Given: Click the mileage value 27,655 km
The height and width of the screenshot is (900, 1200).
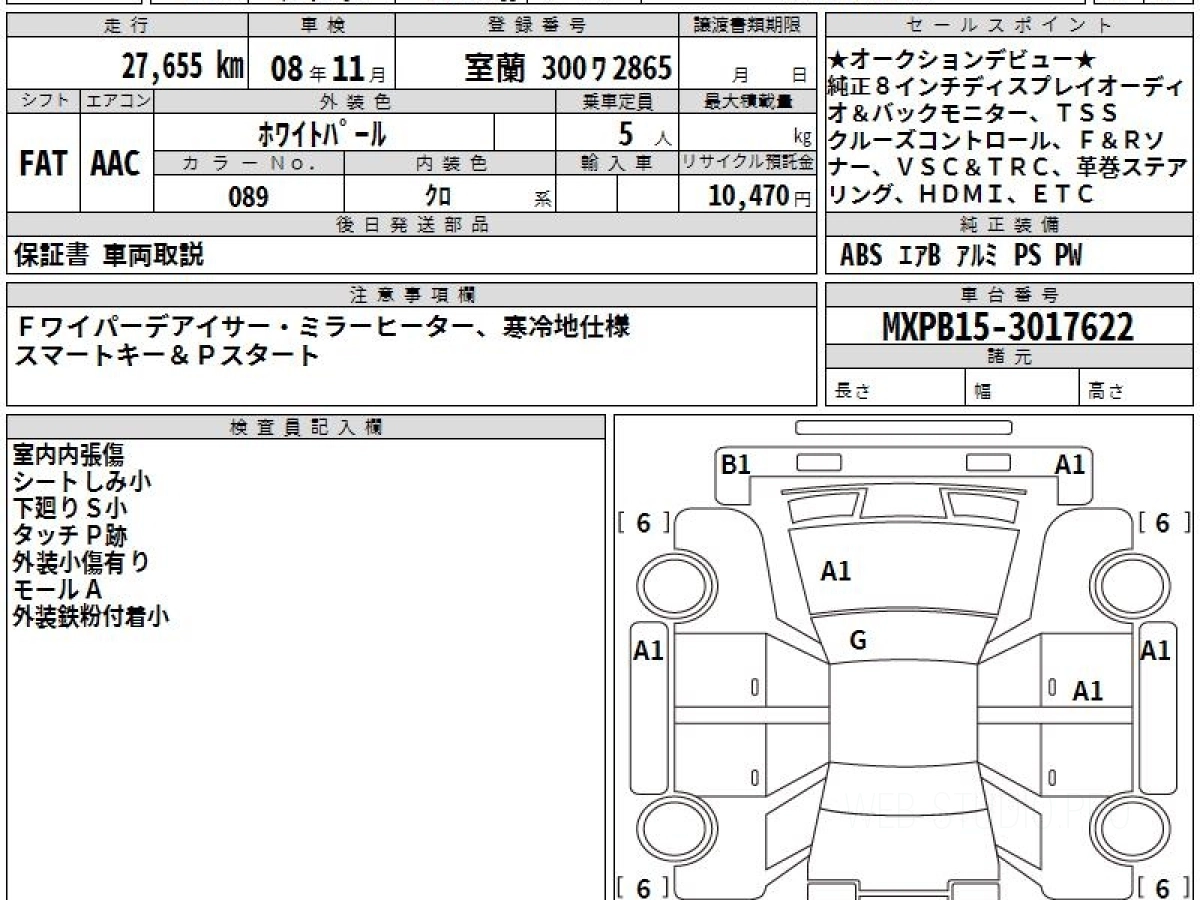Looking at the screenshot, I should coord(183,67).
